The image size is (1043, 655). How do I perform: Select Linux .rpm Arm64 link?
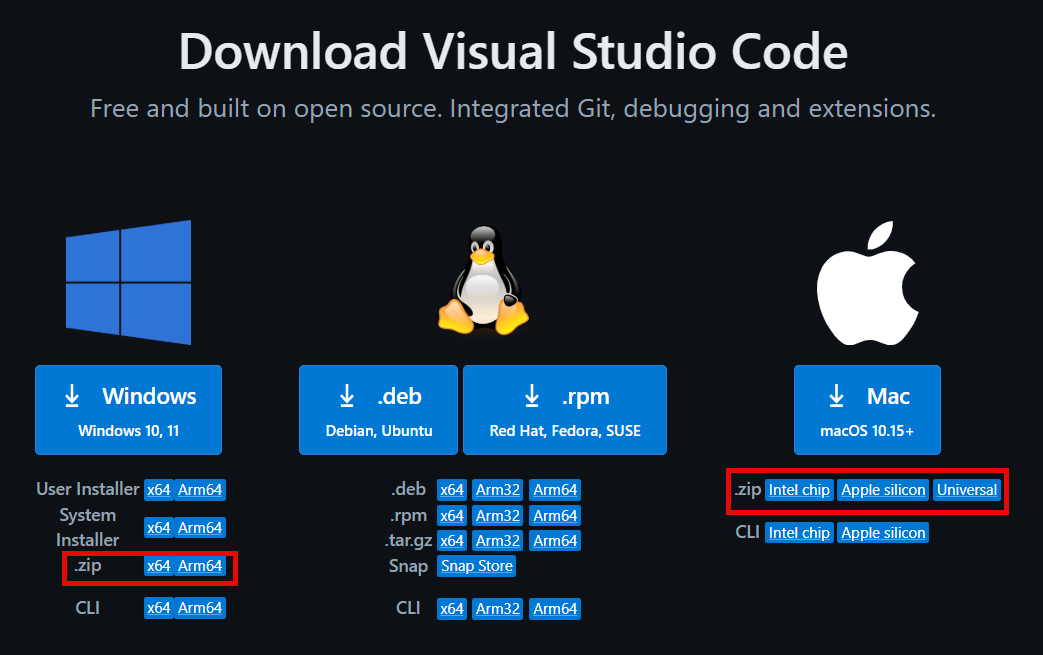click(555, 516)
